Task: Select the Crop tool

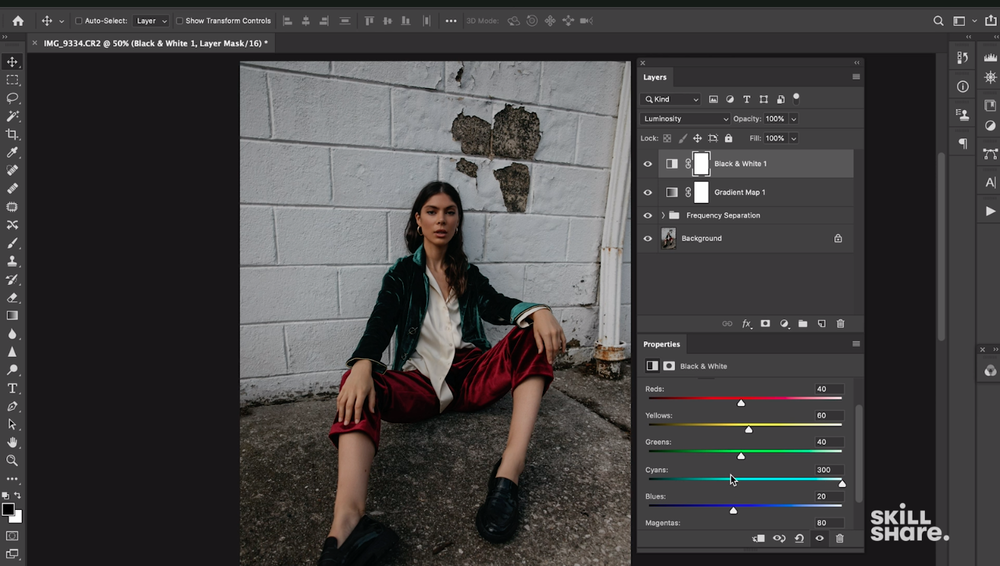Action: tap(12, 134)
